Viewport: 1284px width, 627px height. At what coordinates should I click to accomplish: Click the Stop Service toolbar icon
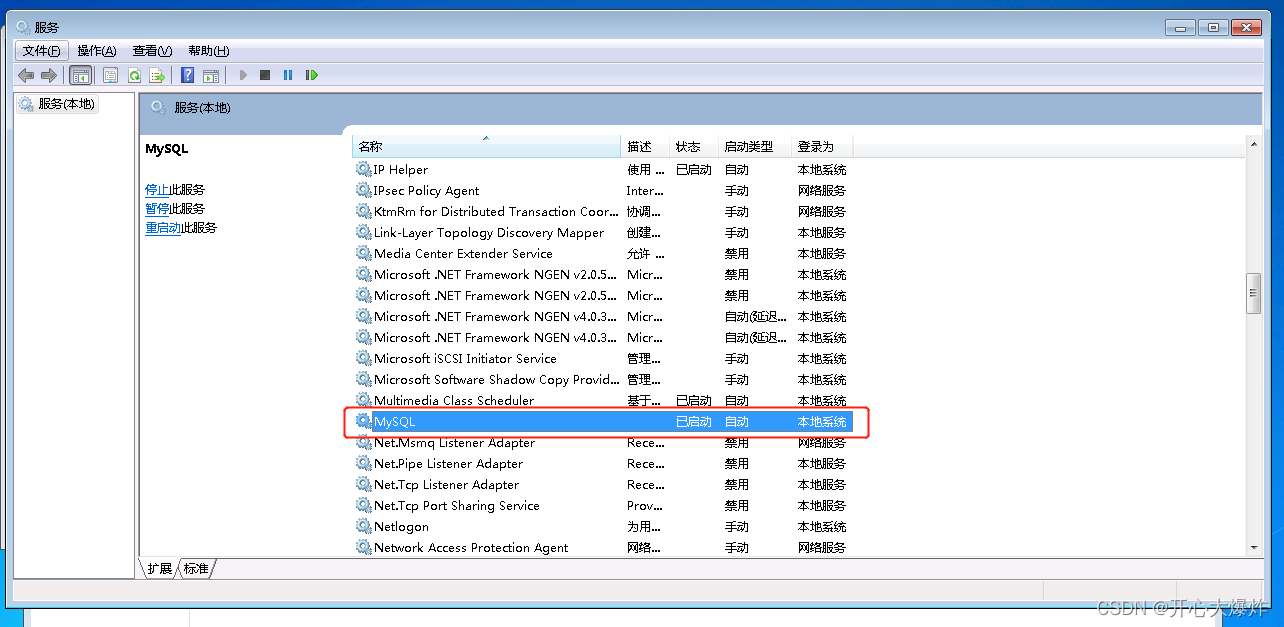point(265,75)
